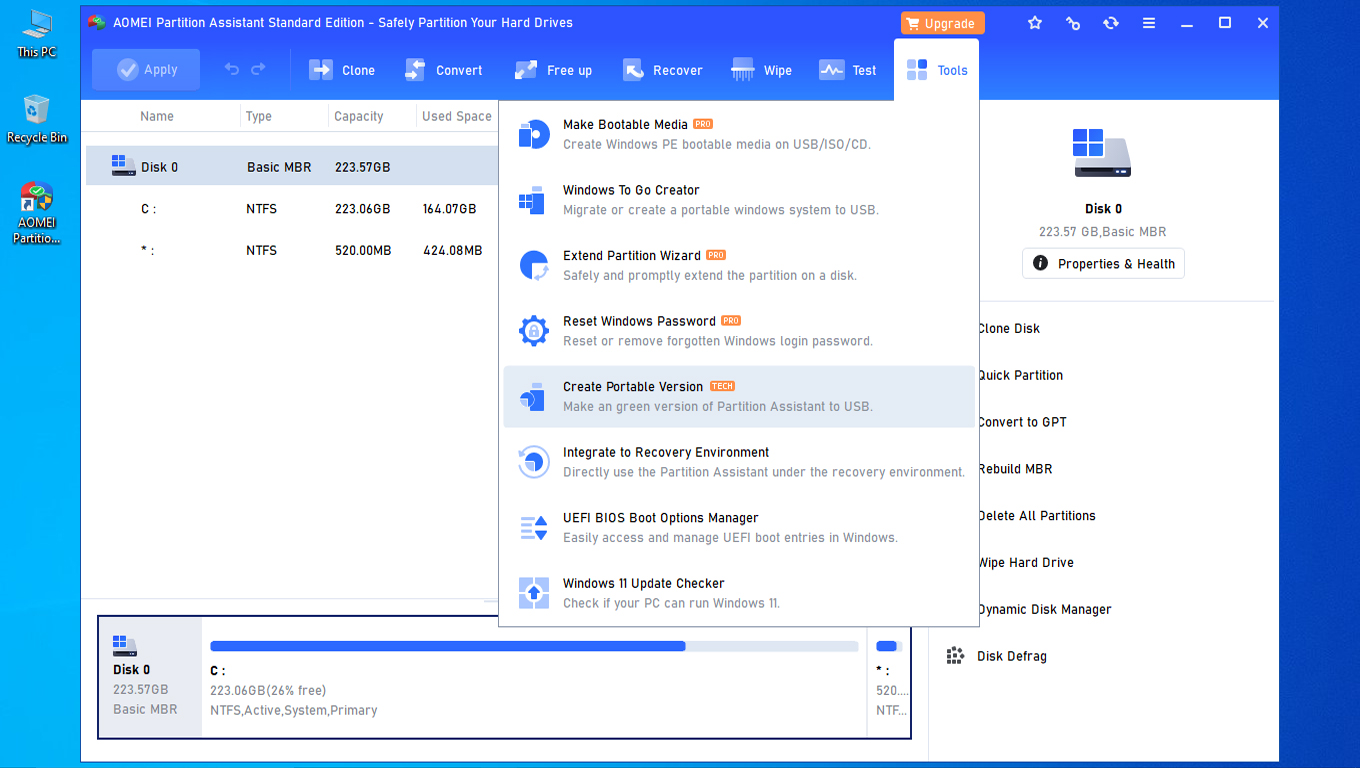Select Reset Windows Password entry
The width and height of the screenshot is (1360, 768).
click(x=739, y=331)
